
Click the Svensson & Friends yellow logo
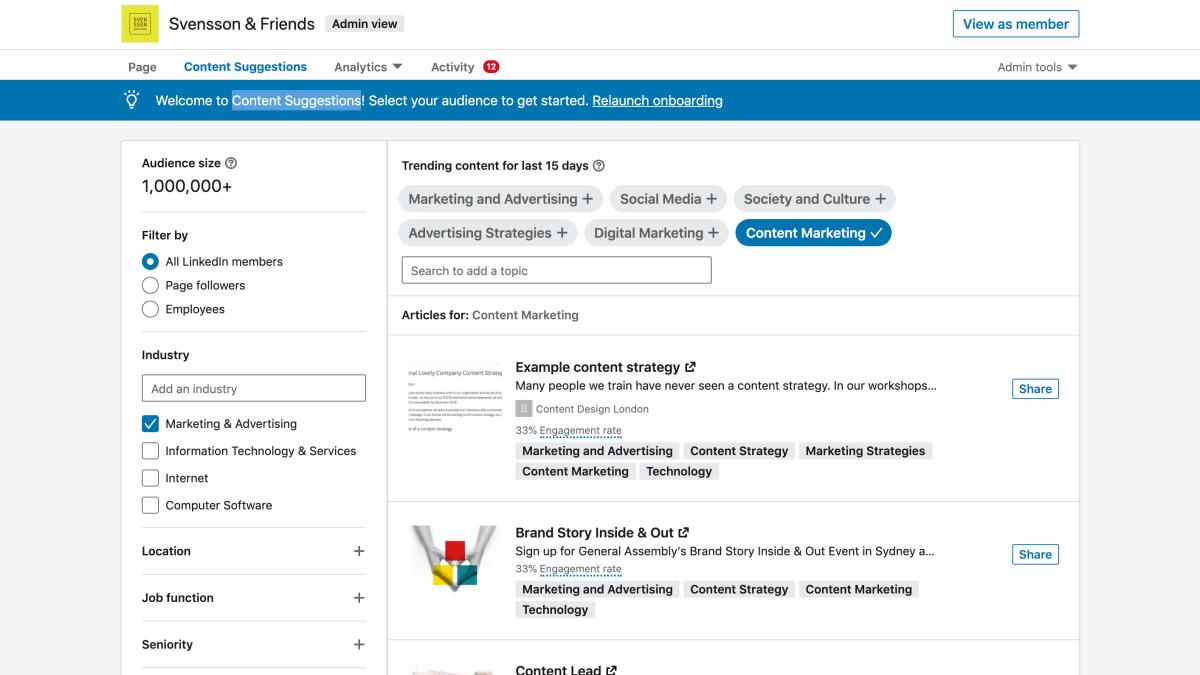pos(140,24)
